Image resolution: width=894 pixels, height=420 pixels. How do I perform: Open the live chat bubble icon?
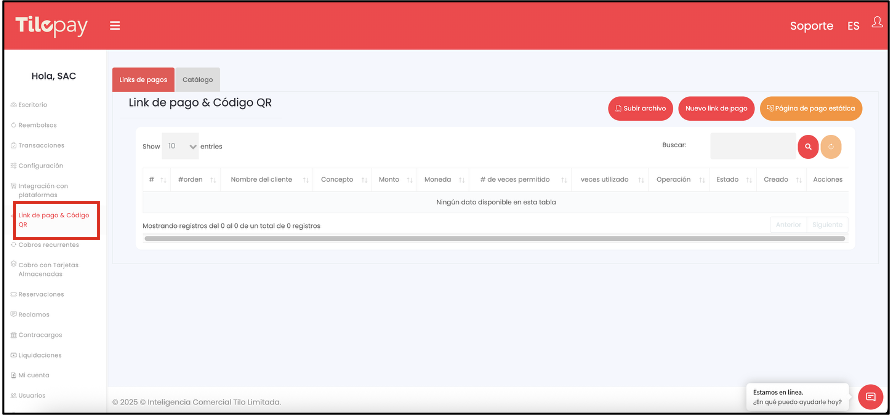[x=870, y=396]
